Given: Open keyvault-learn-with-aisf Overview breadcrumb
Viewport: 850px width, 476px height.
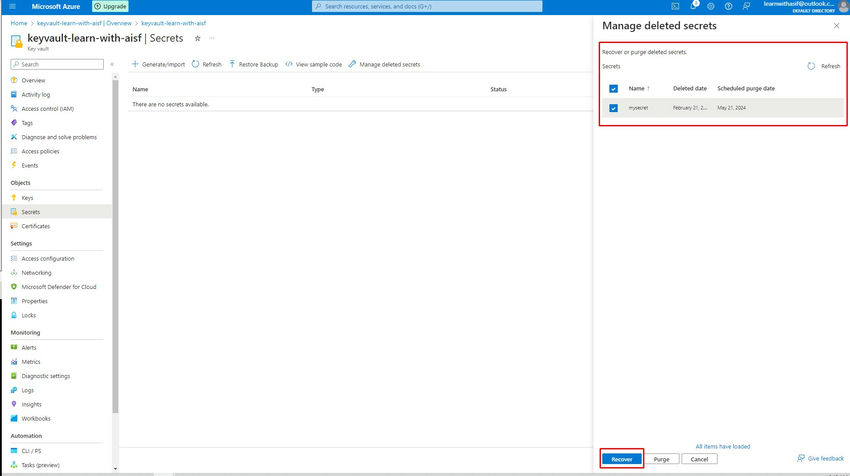Looking at the screenshot, I should point(84,23).
